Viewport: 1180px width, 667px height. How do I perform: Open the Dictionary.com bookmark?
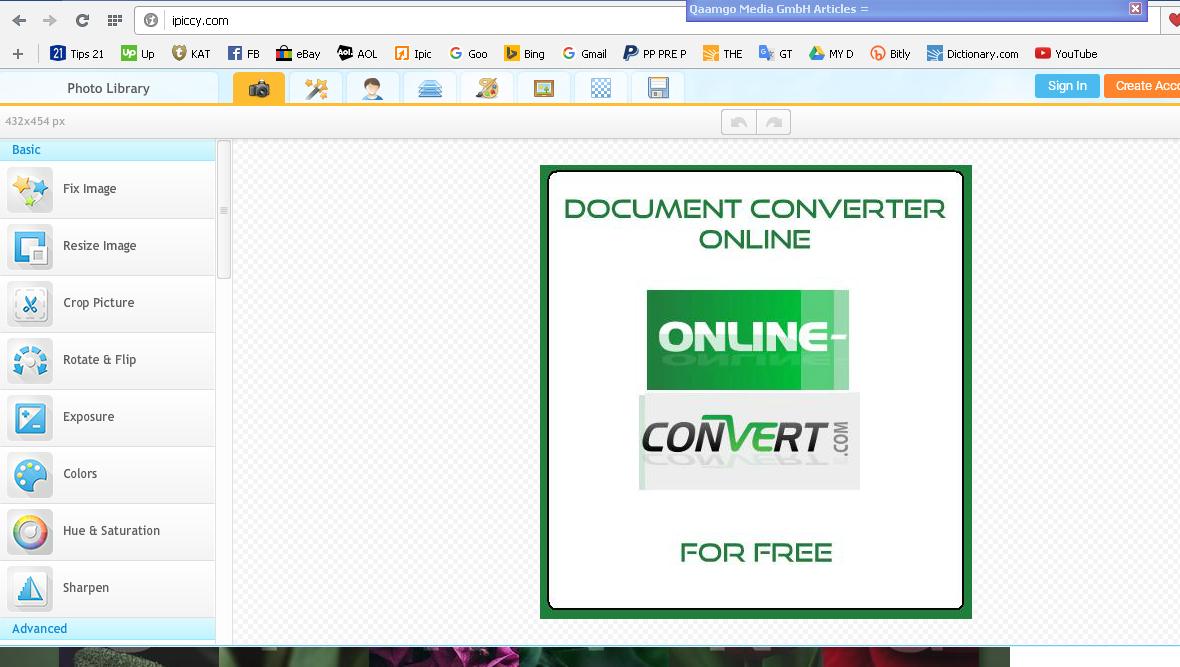[972, 53]
